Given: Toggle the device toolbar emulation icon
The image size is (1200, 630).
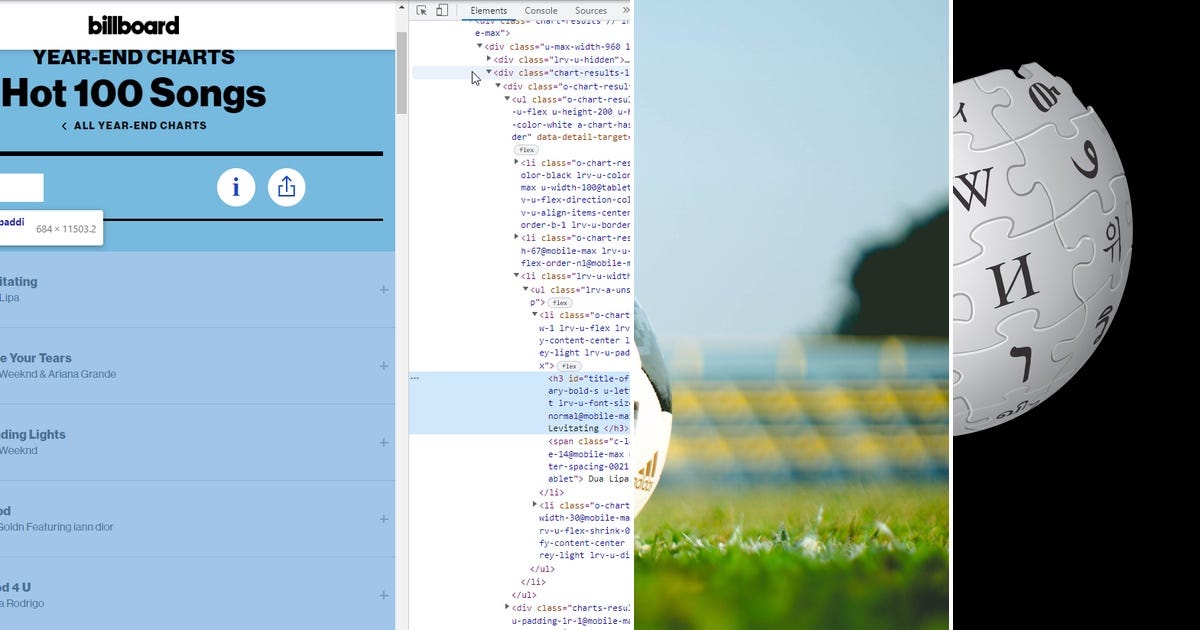Looking at the screenshot, I should click(x=441, y=10).
